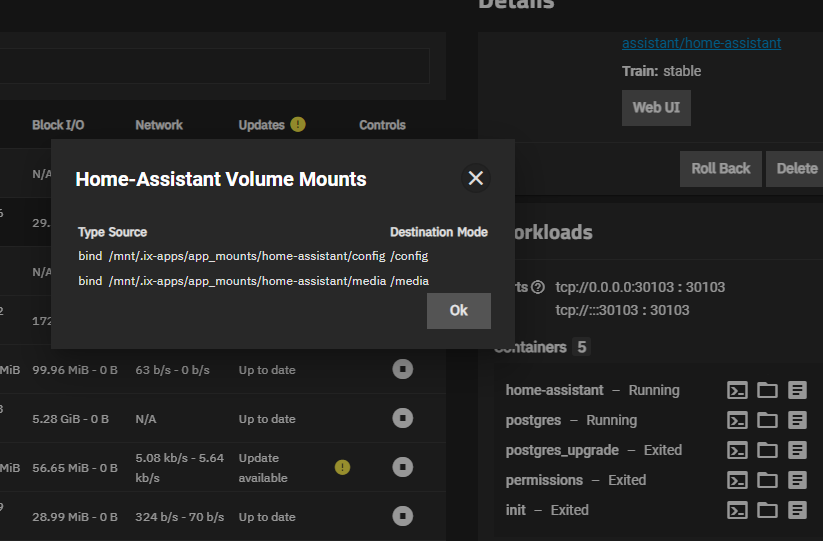Open shell for init container
823x541 pixels.
(737, 510)
